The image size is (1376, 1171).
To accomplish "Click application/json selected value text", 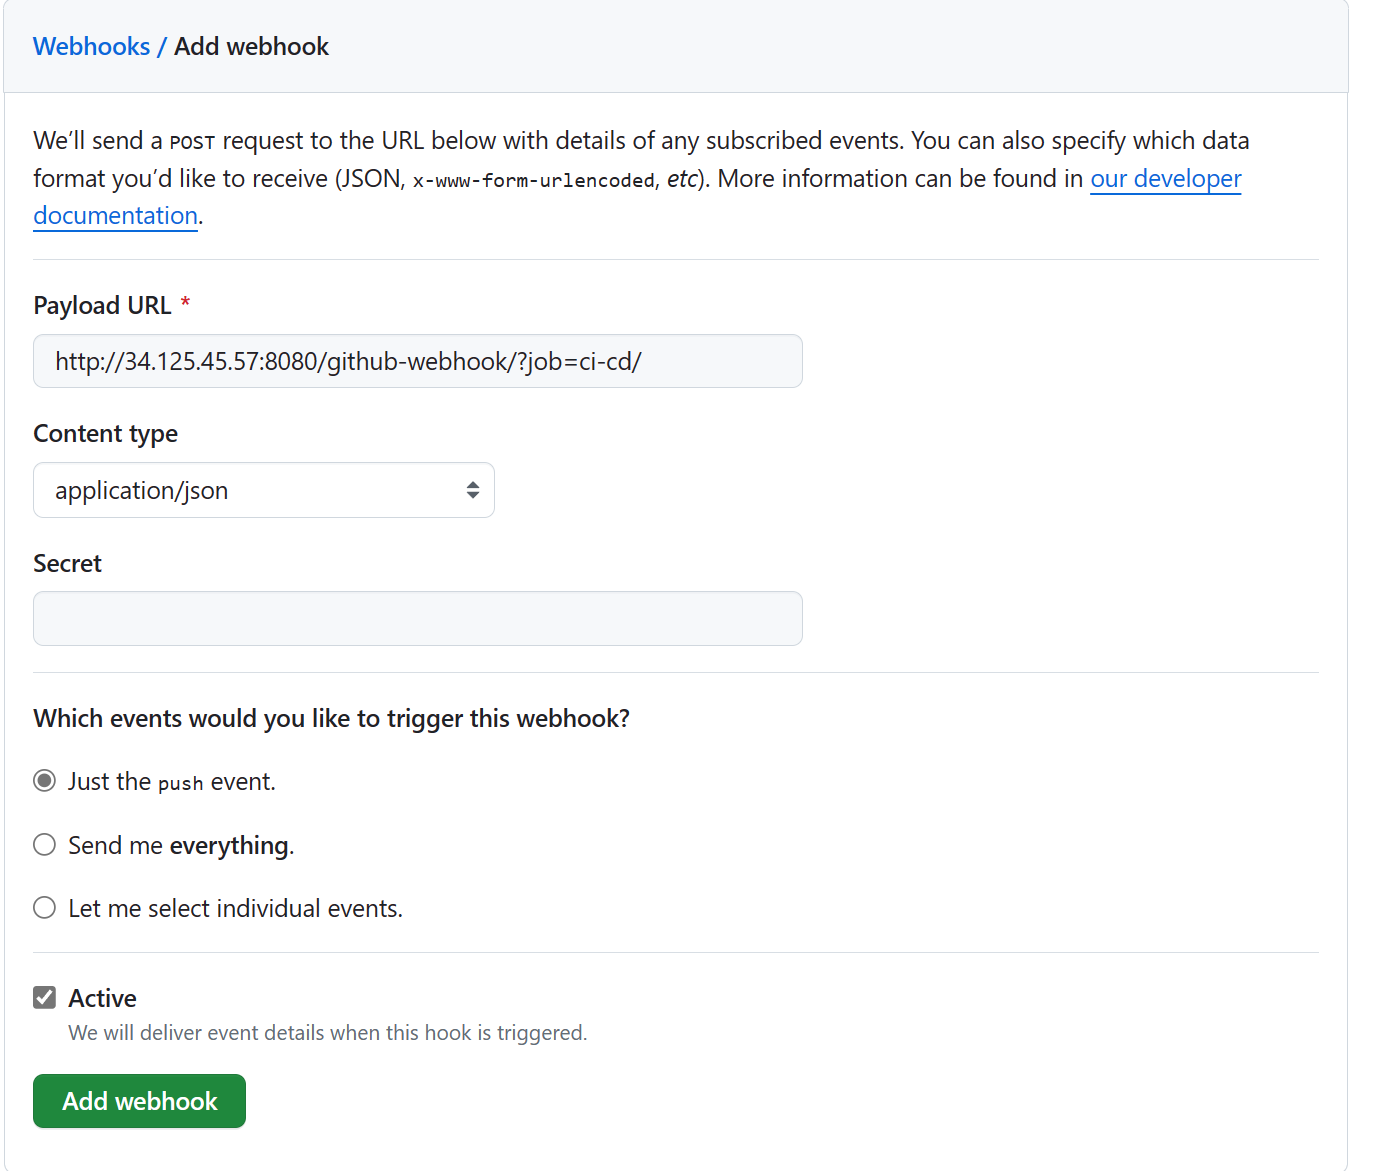I will (142, 491).
